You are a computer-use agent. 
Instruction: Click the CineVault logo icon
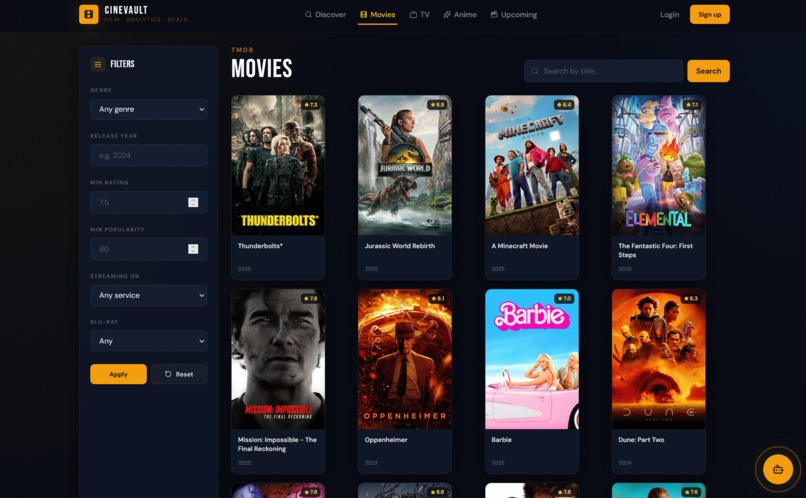(88, 14)
